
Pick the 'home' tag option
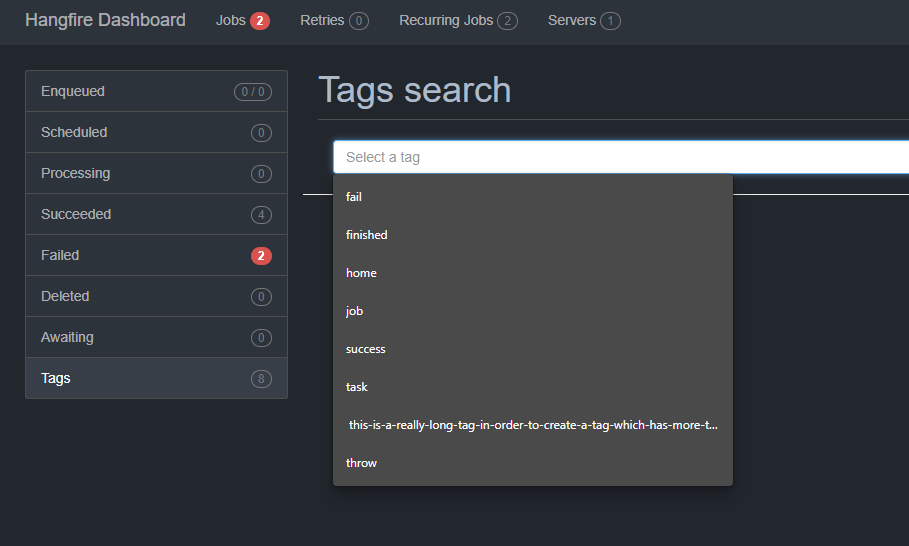(x=533, y=273)
